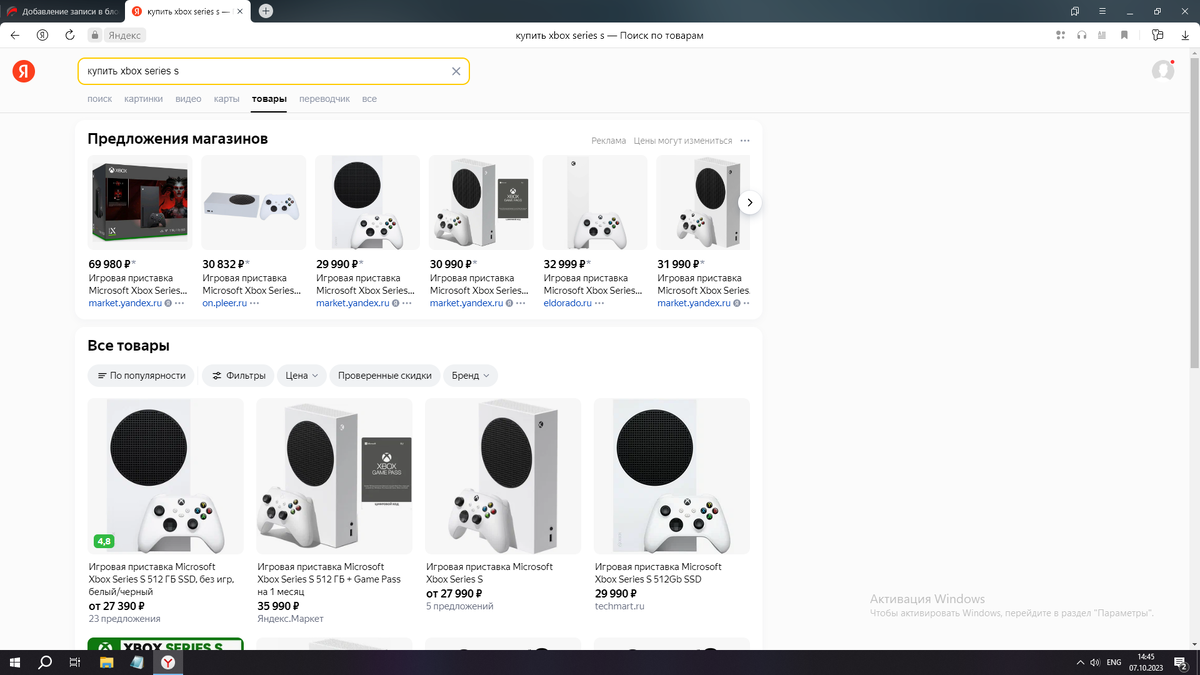Expand the 'Цена' dropdown
The height and width of the screenshot is (675, 1200).
click(302, 375)
